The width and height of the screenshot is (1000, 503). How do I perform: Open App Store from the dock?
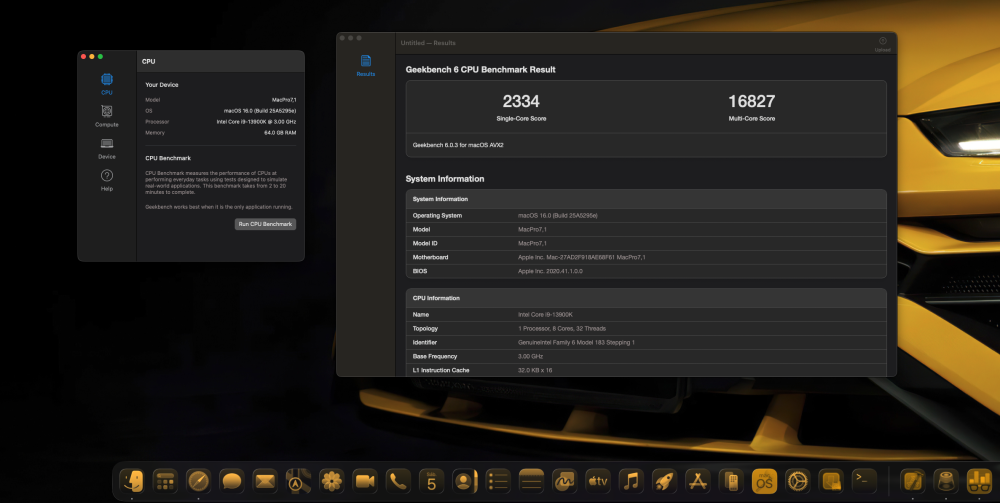click(698, 481)
